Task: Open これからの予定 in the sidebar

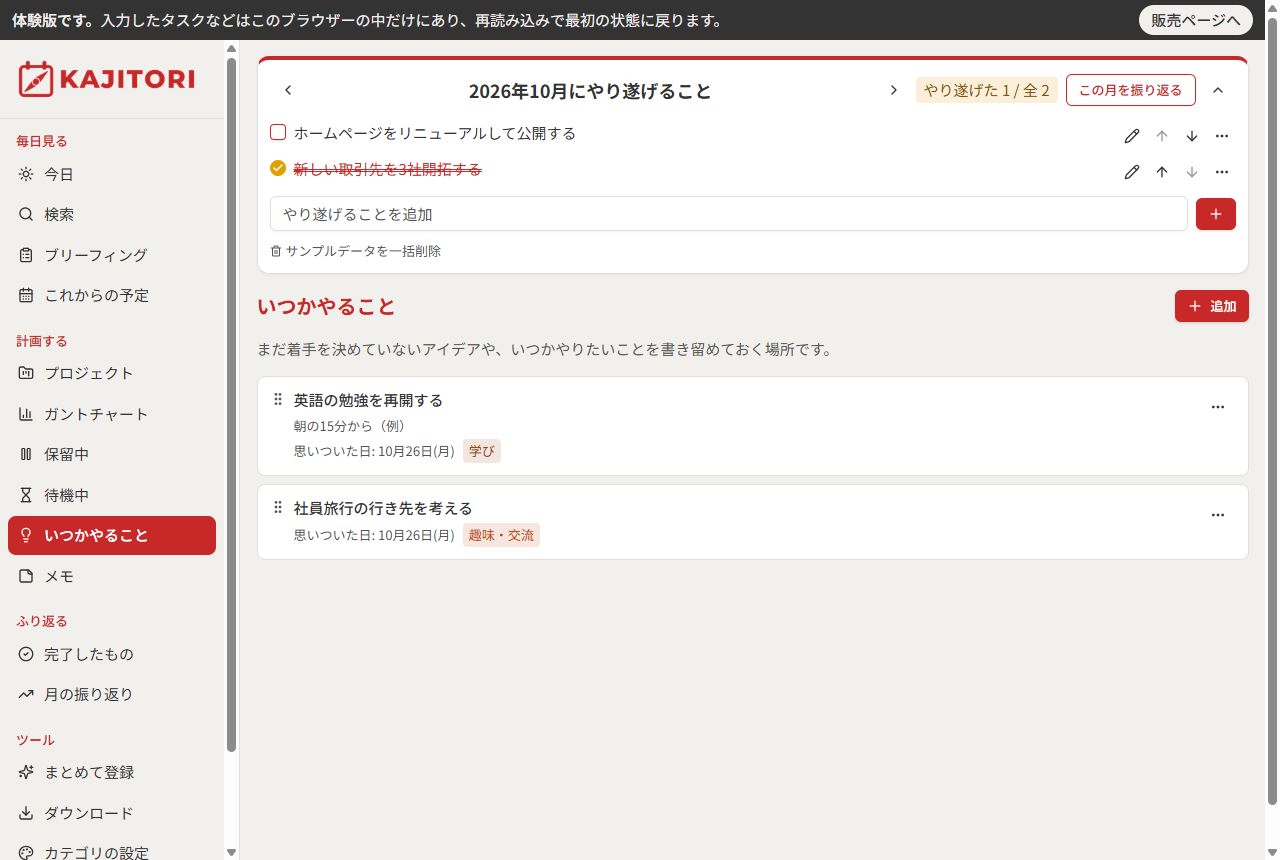Action: pyautogui.click(x=112, y=295)
